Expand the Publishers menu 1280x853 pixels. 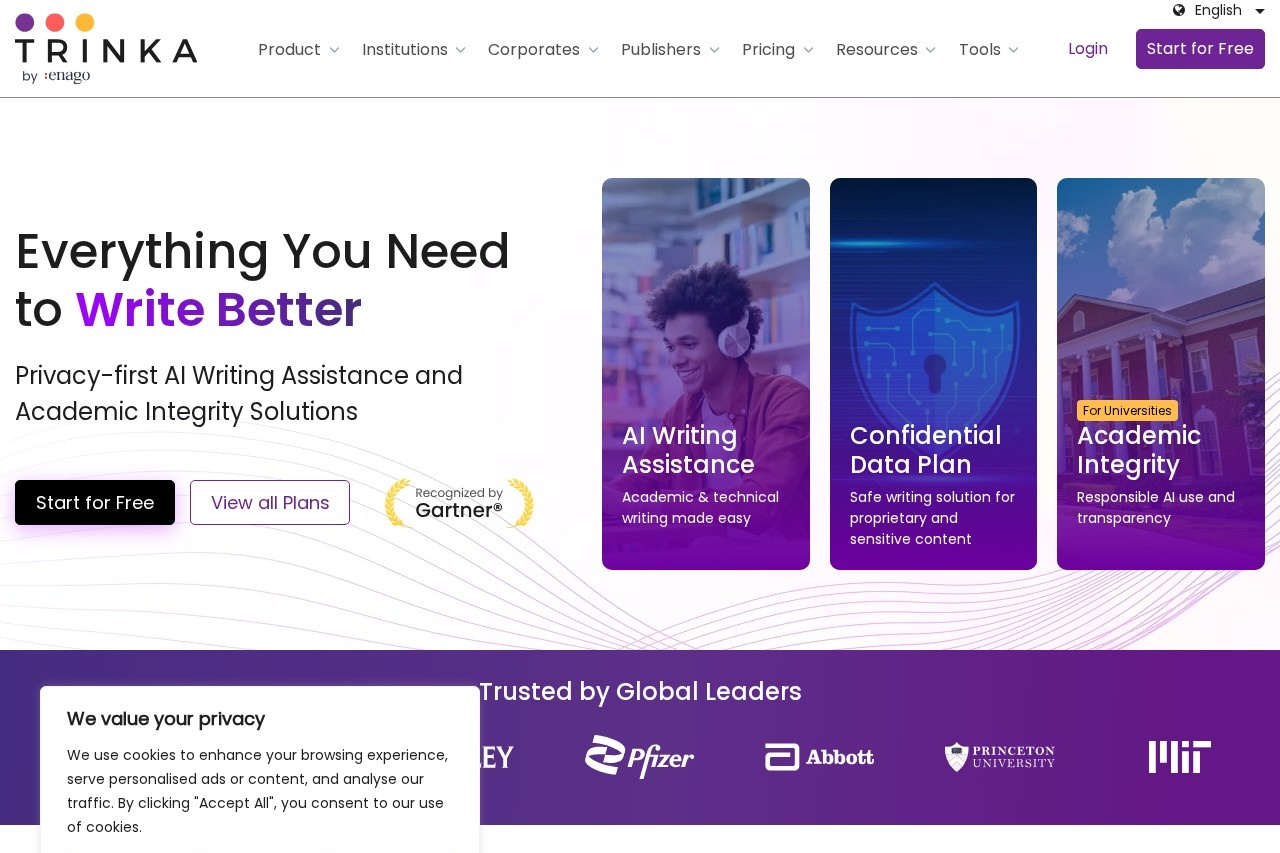click(x=670, y=49)
